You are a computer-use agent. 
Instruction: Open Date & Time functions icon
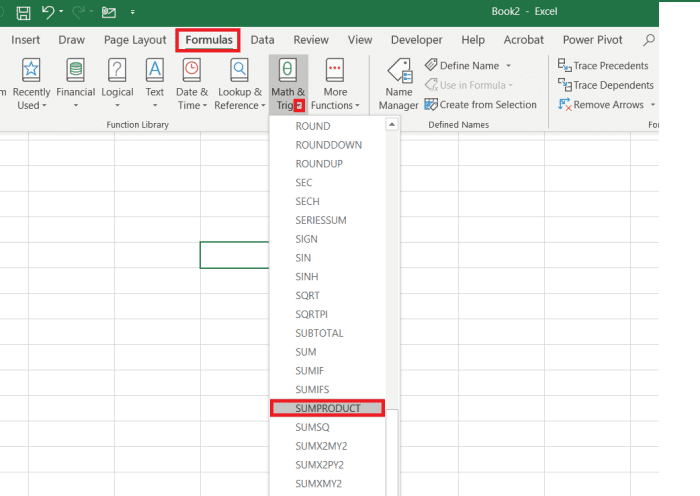192,71
